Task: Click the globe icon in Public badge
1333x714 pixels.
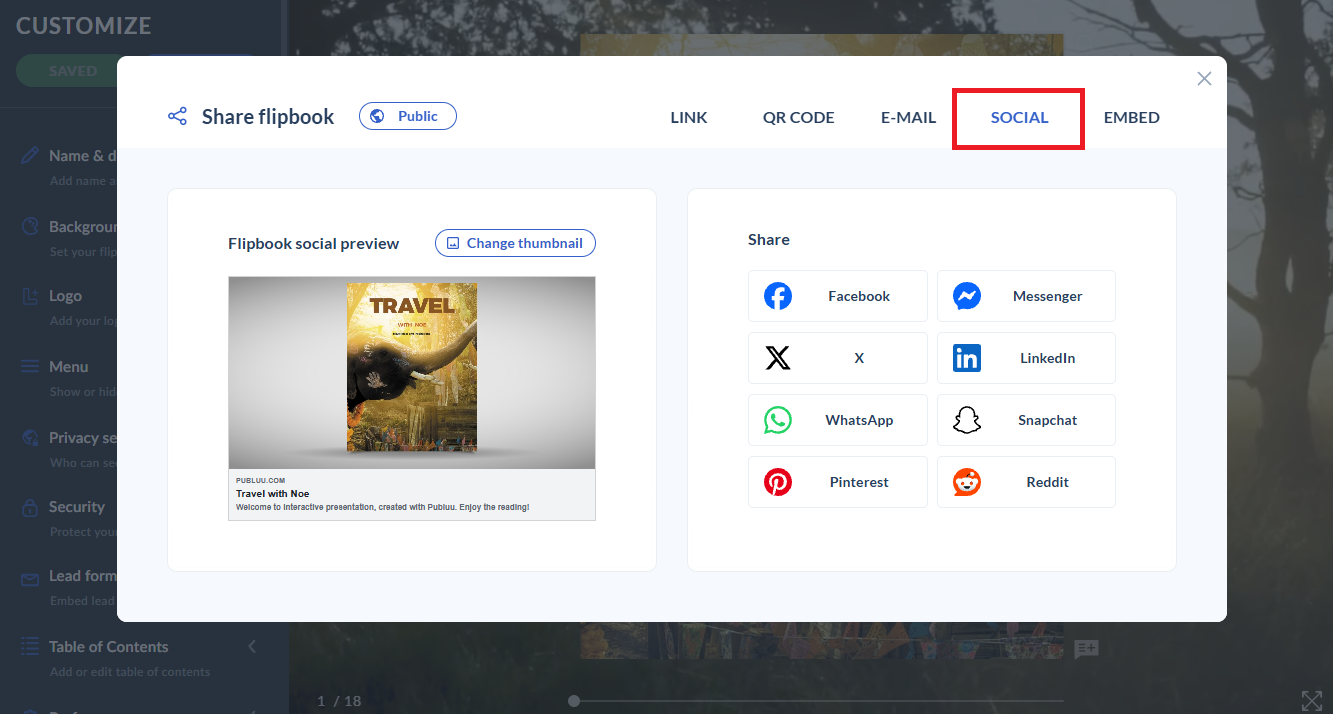Action: click(377, 116)
